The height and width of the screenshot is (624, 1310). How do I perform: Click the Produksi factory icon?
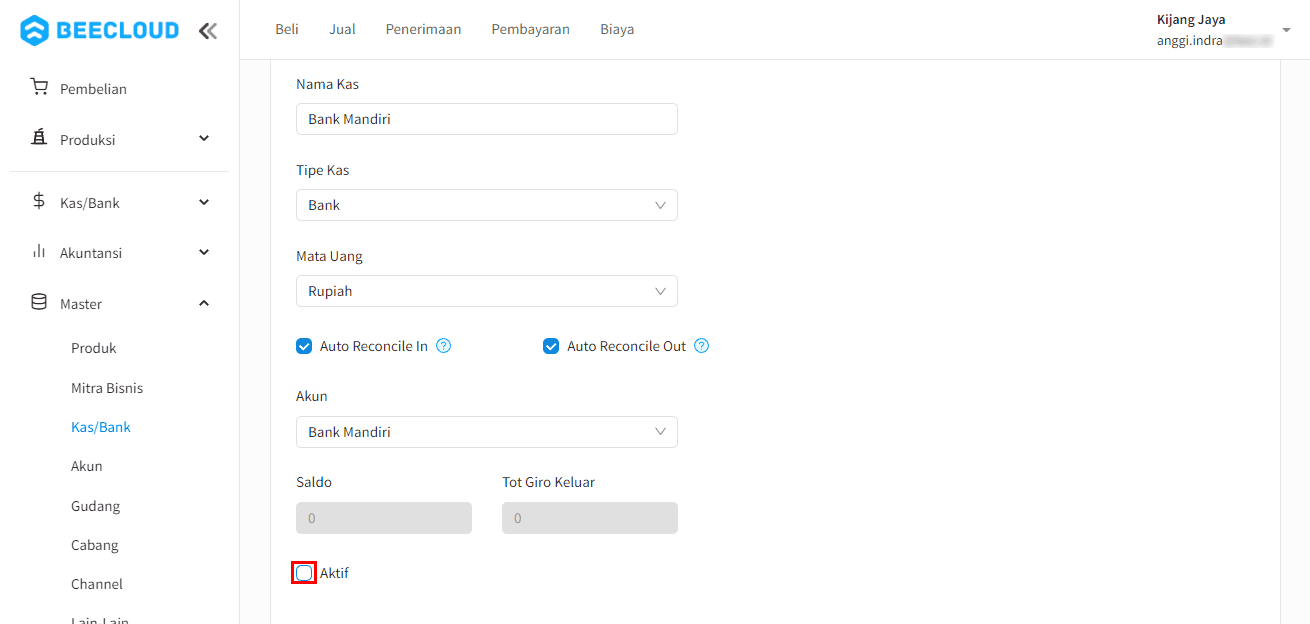[39, 138]
